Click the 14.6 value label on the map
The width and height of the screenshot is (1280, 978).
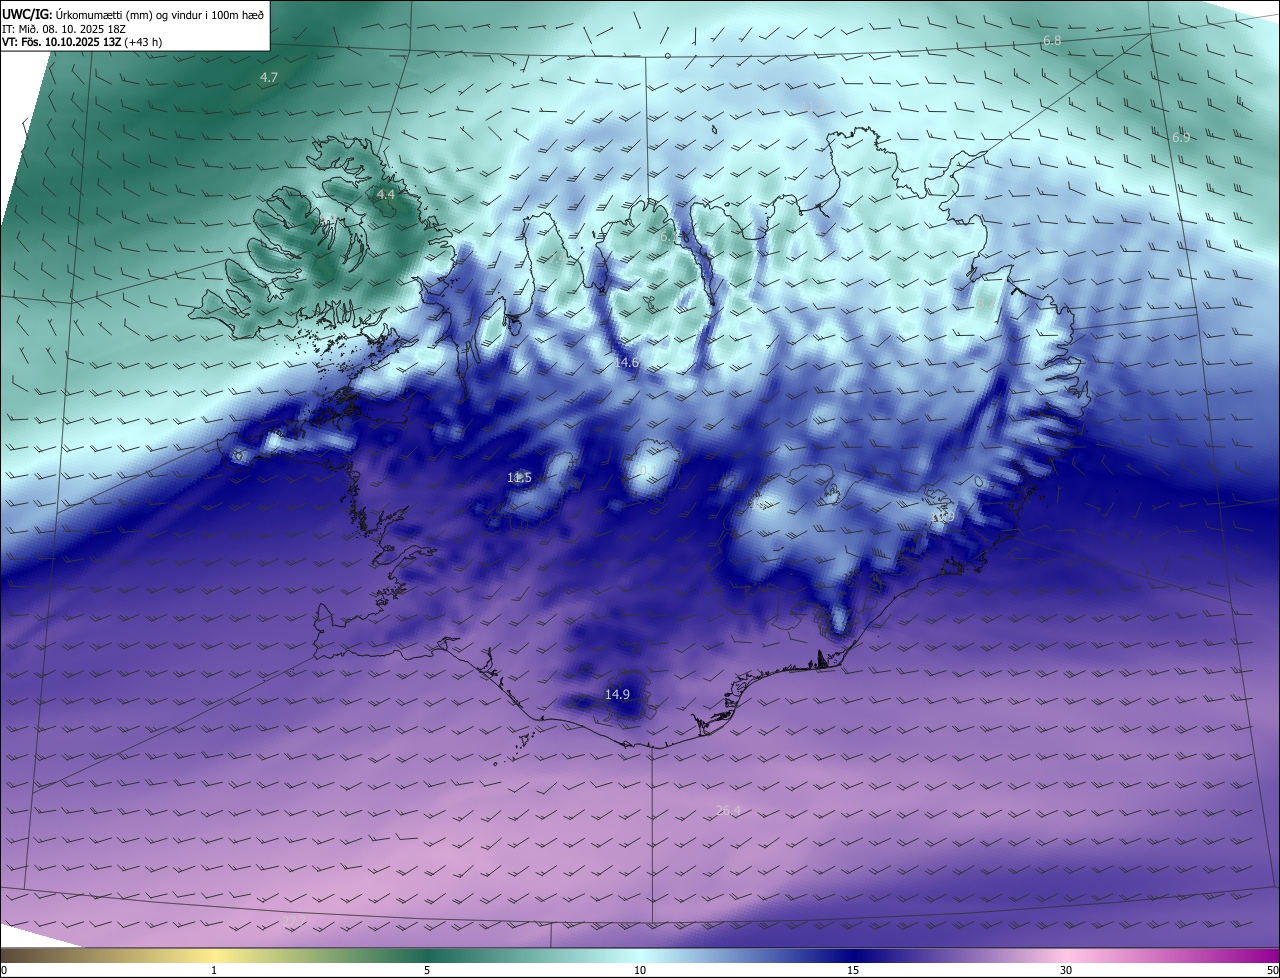[x=627, y=363]
